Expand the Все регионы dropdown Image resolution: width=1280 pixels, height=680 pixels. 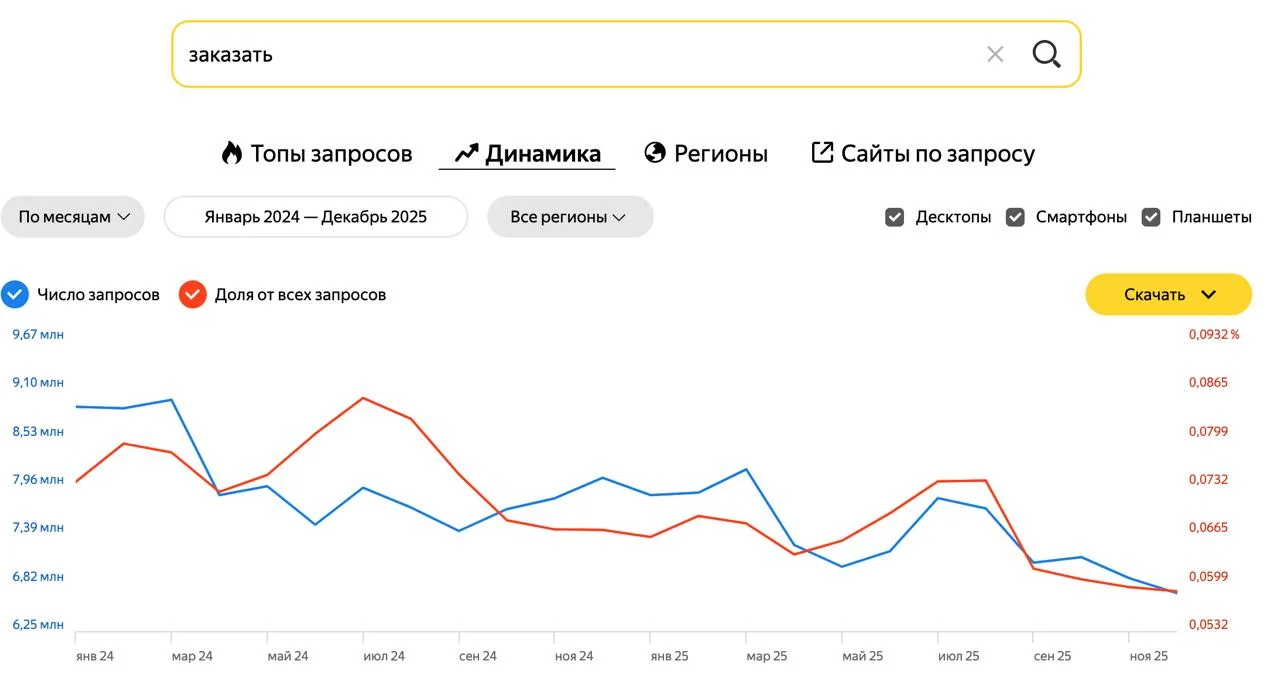(569, 217)
